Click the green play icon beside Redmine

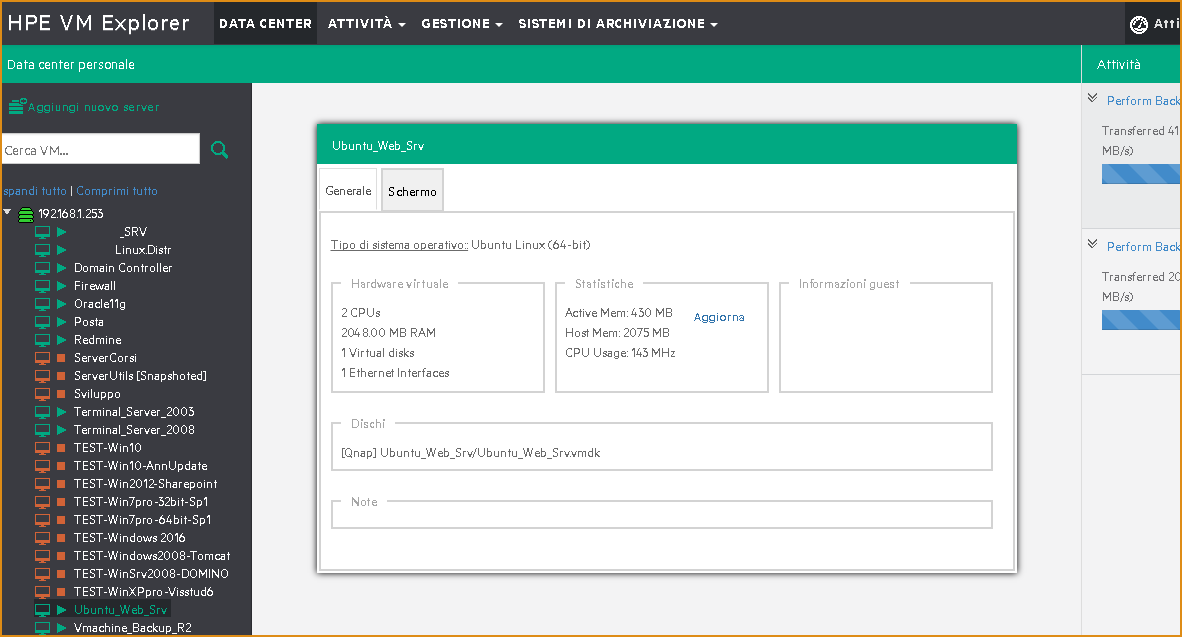pyautogui.click(x=62, y=340)
